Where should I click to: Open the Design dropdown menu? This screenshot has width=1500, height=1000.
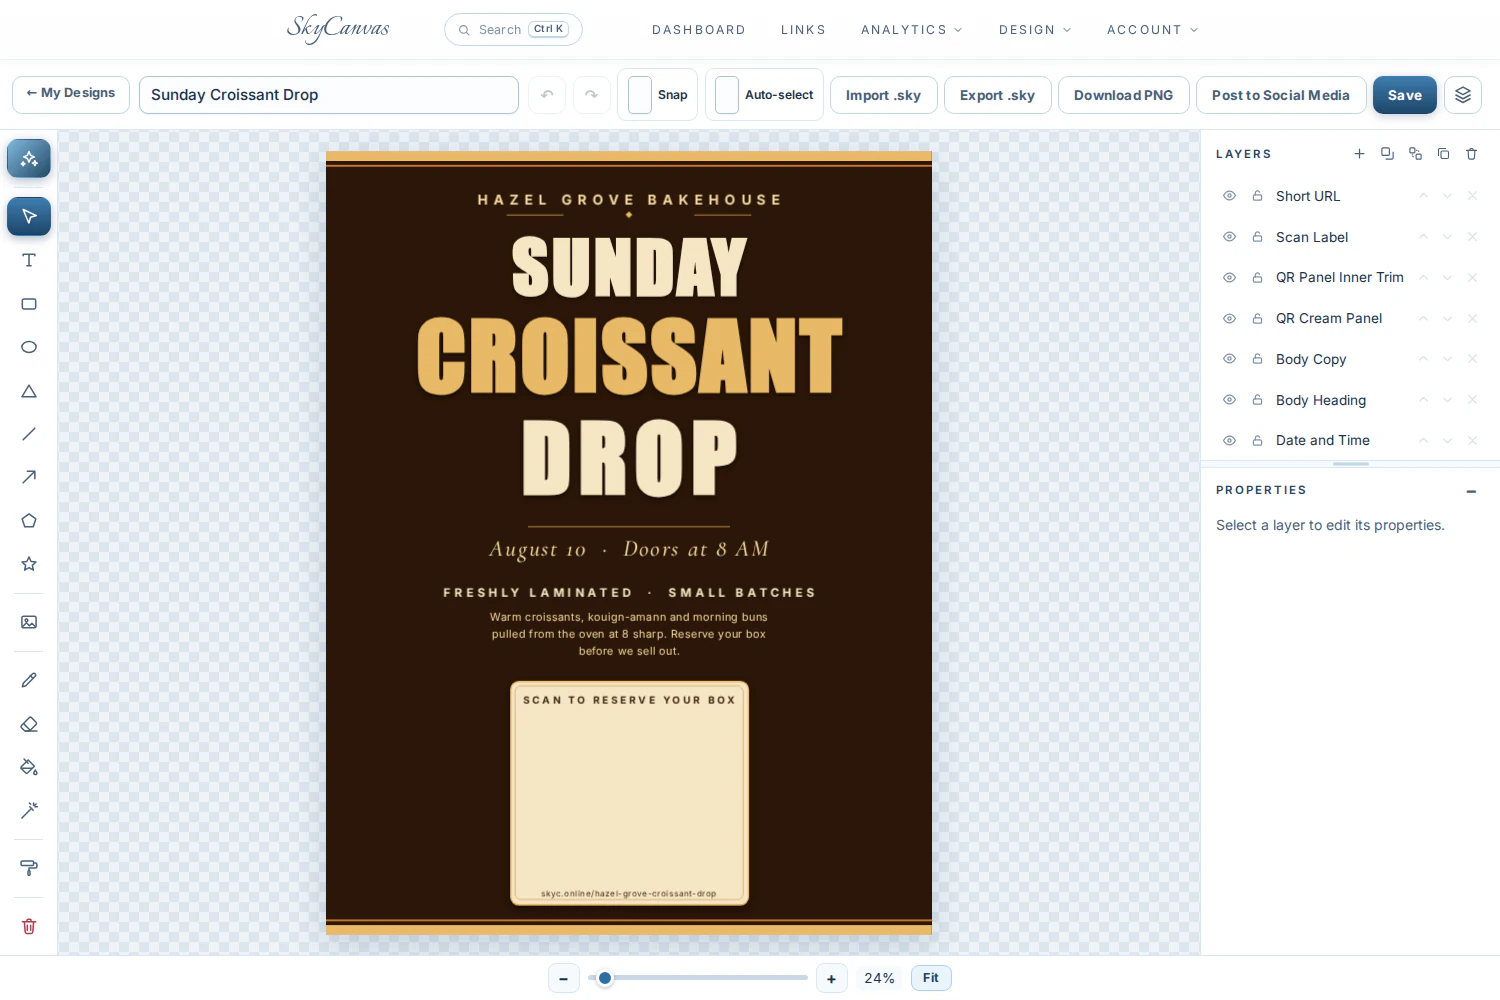1035,30
